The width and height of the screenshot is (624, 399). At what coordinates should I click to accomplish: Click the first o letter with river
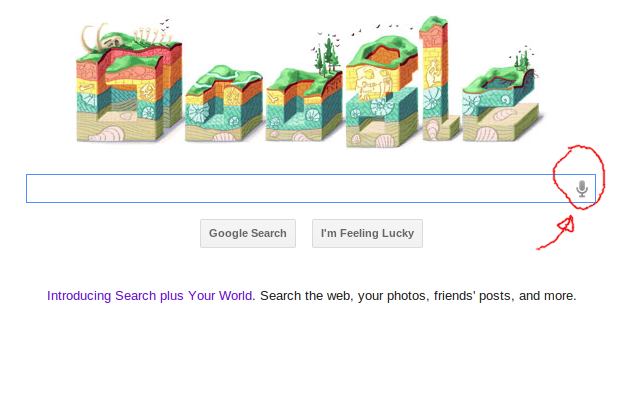[224, 104]
